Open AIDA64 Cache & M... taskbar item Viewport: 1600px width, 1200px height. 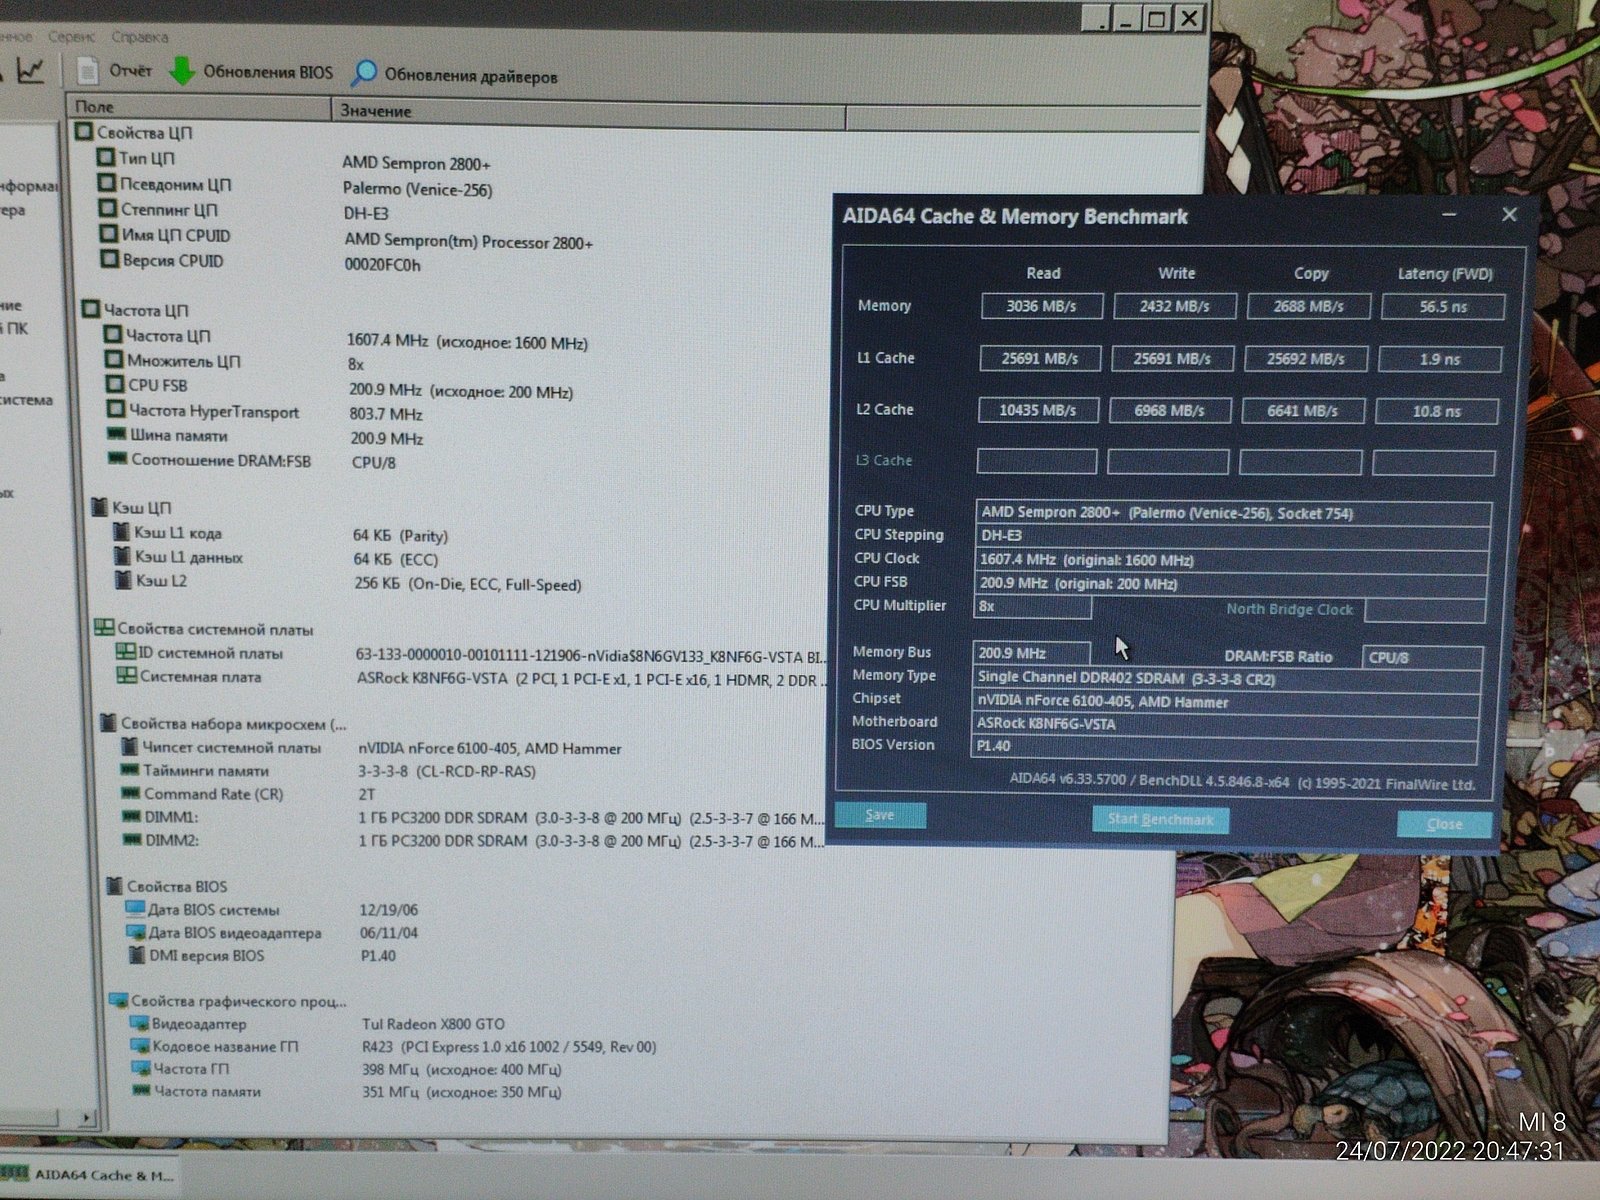coord(90,1175)
